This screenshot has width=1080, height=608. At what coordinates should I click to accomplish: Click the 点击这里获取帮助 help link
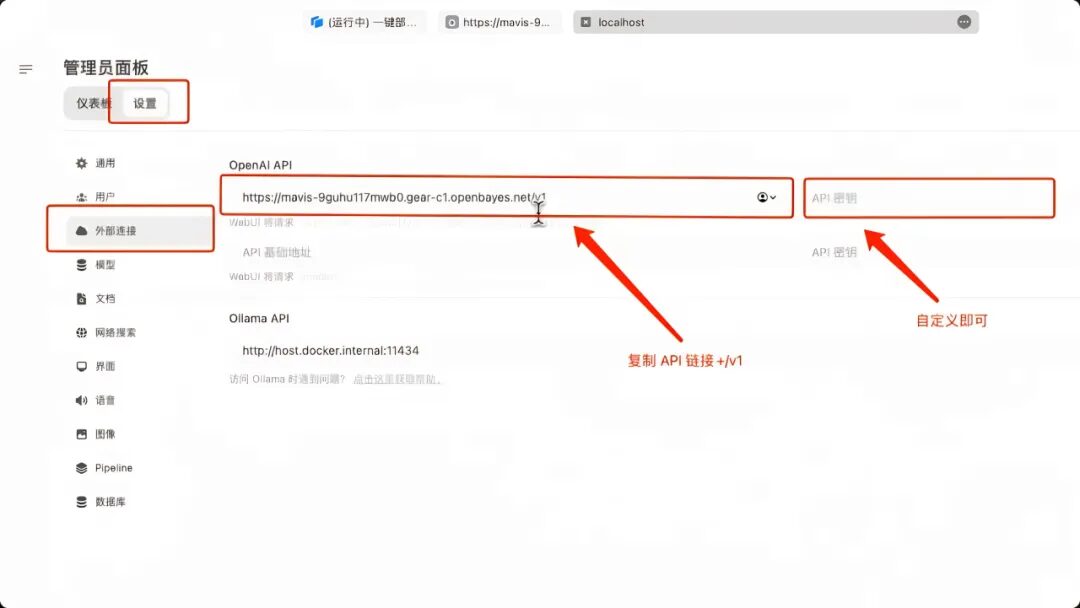click(396, 380)
